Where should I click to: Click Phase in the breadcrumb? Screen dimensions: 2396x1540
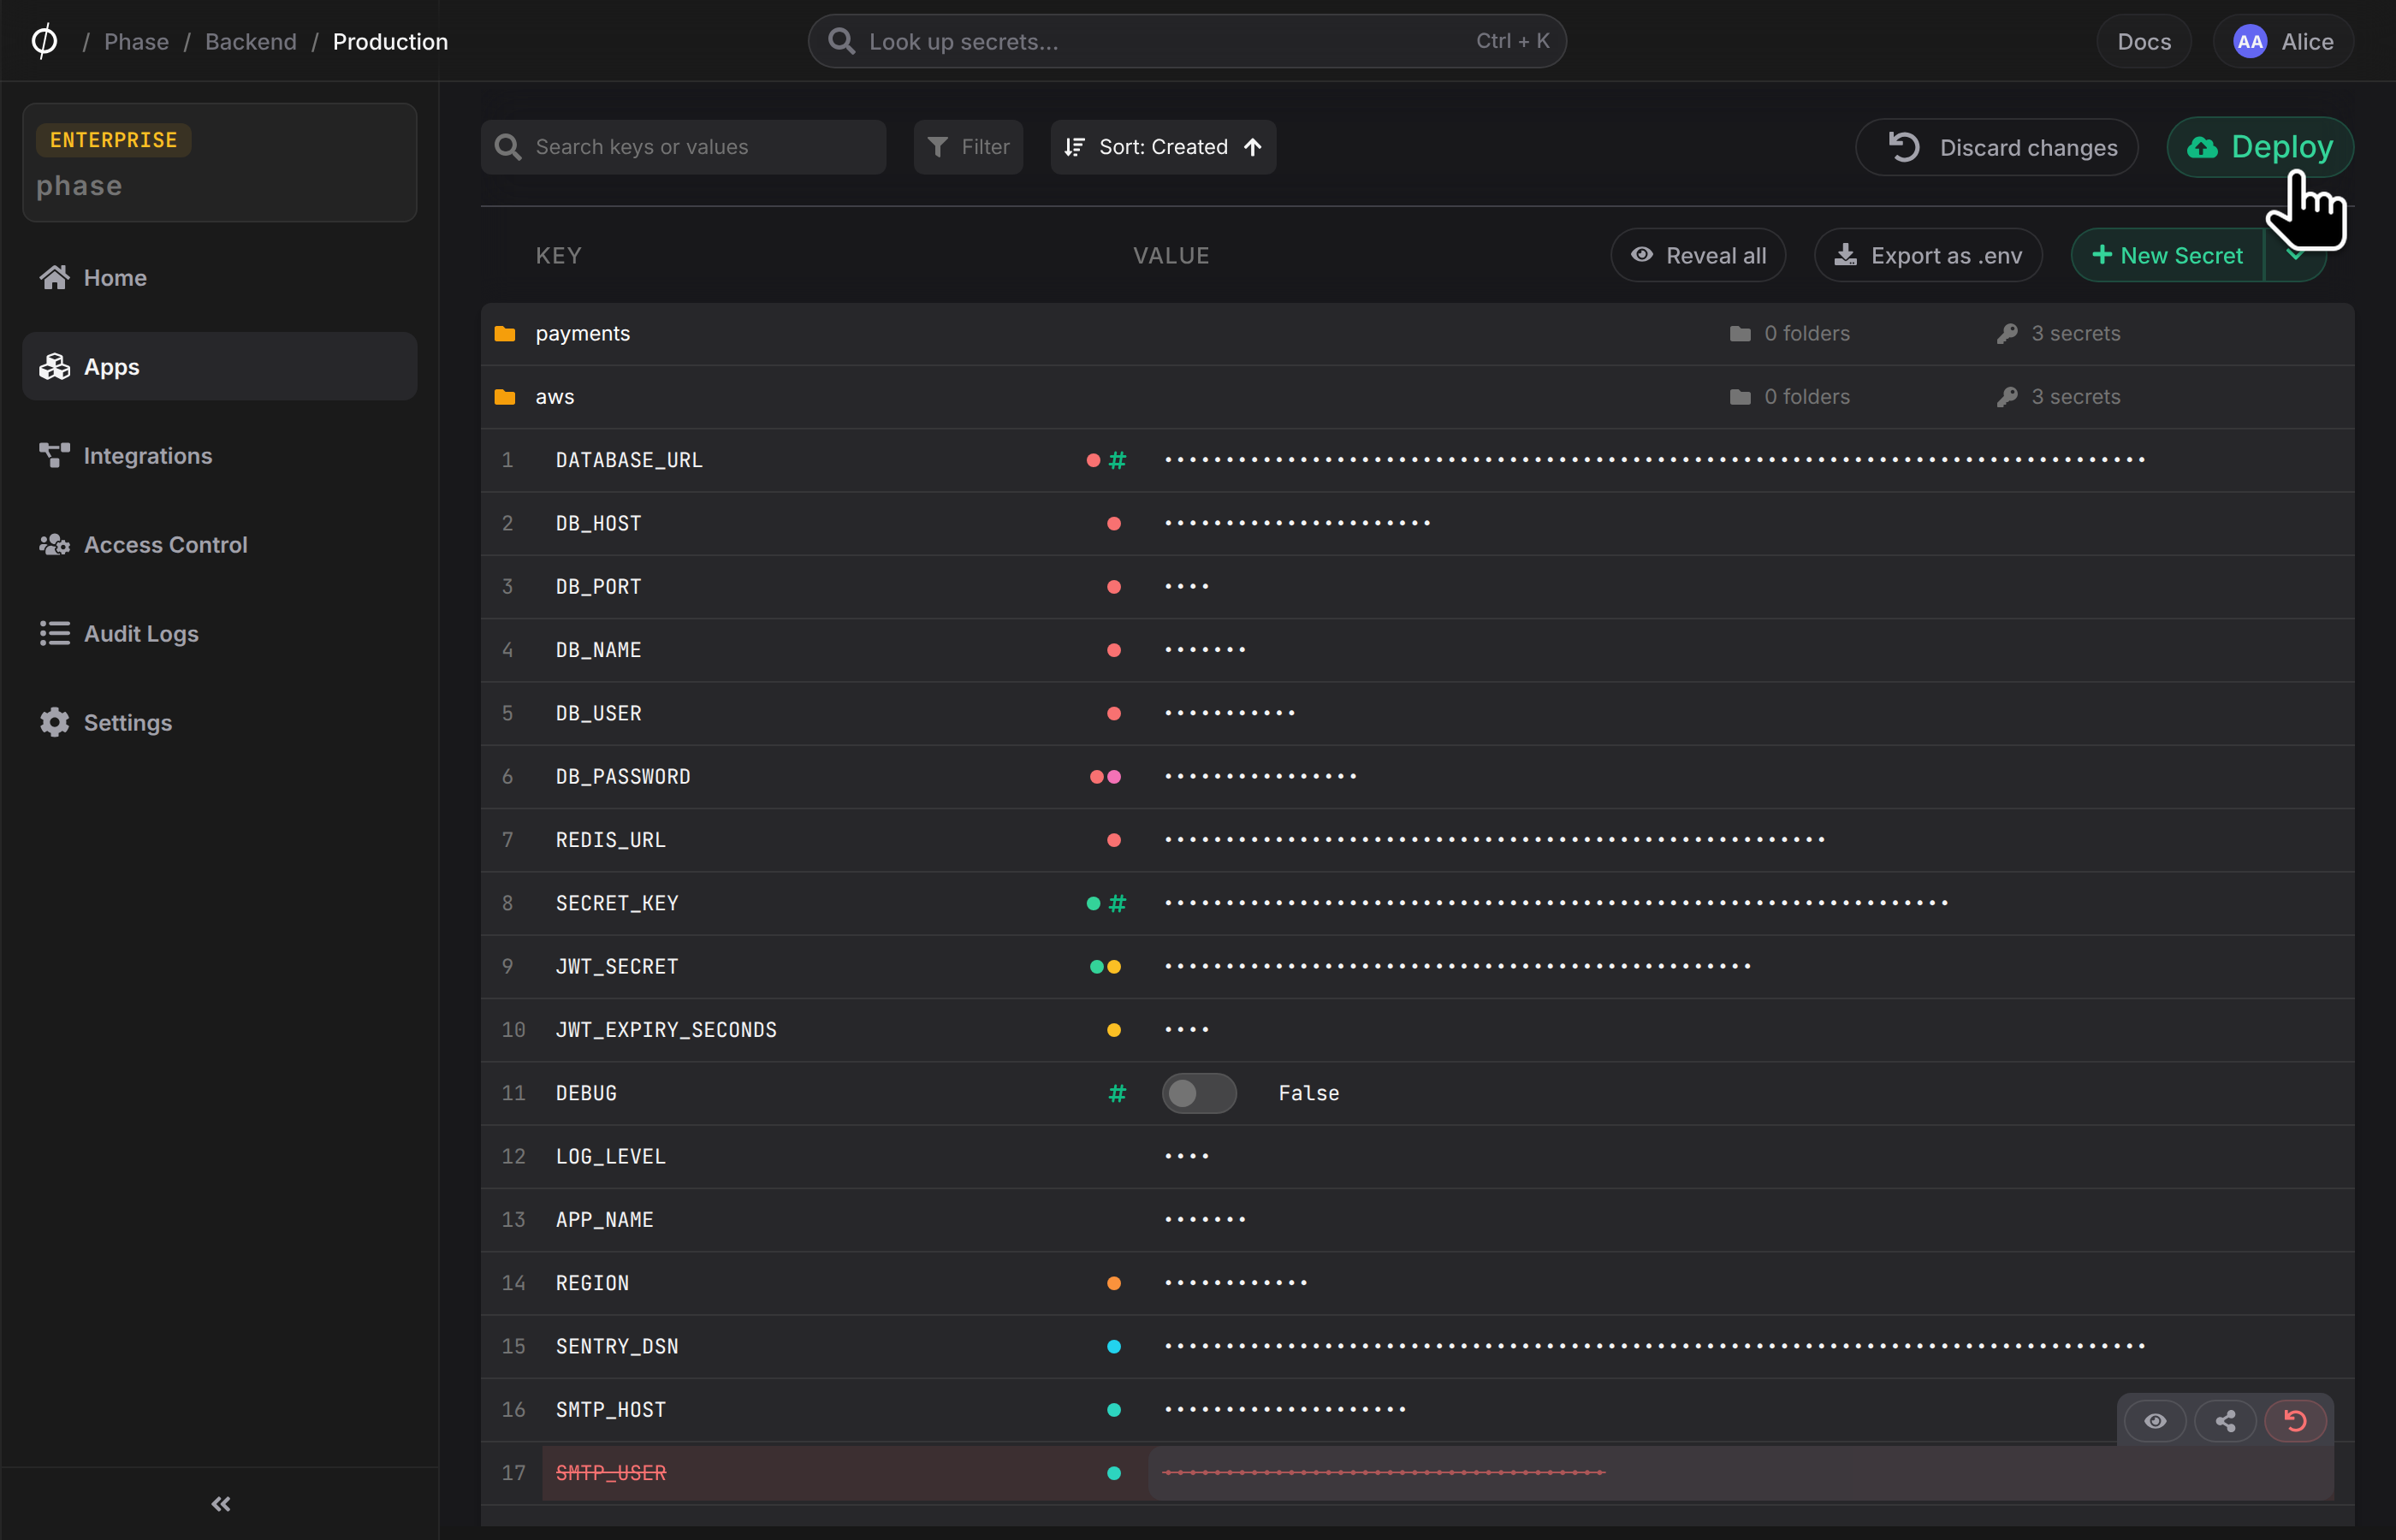tap(136, 41)
